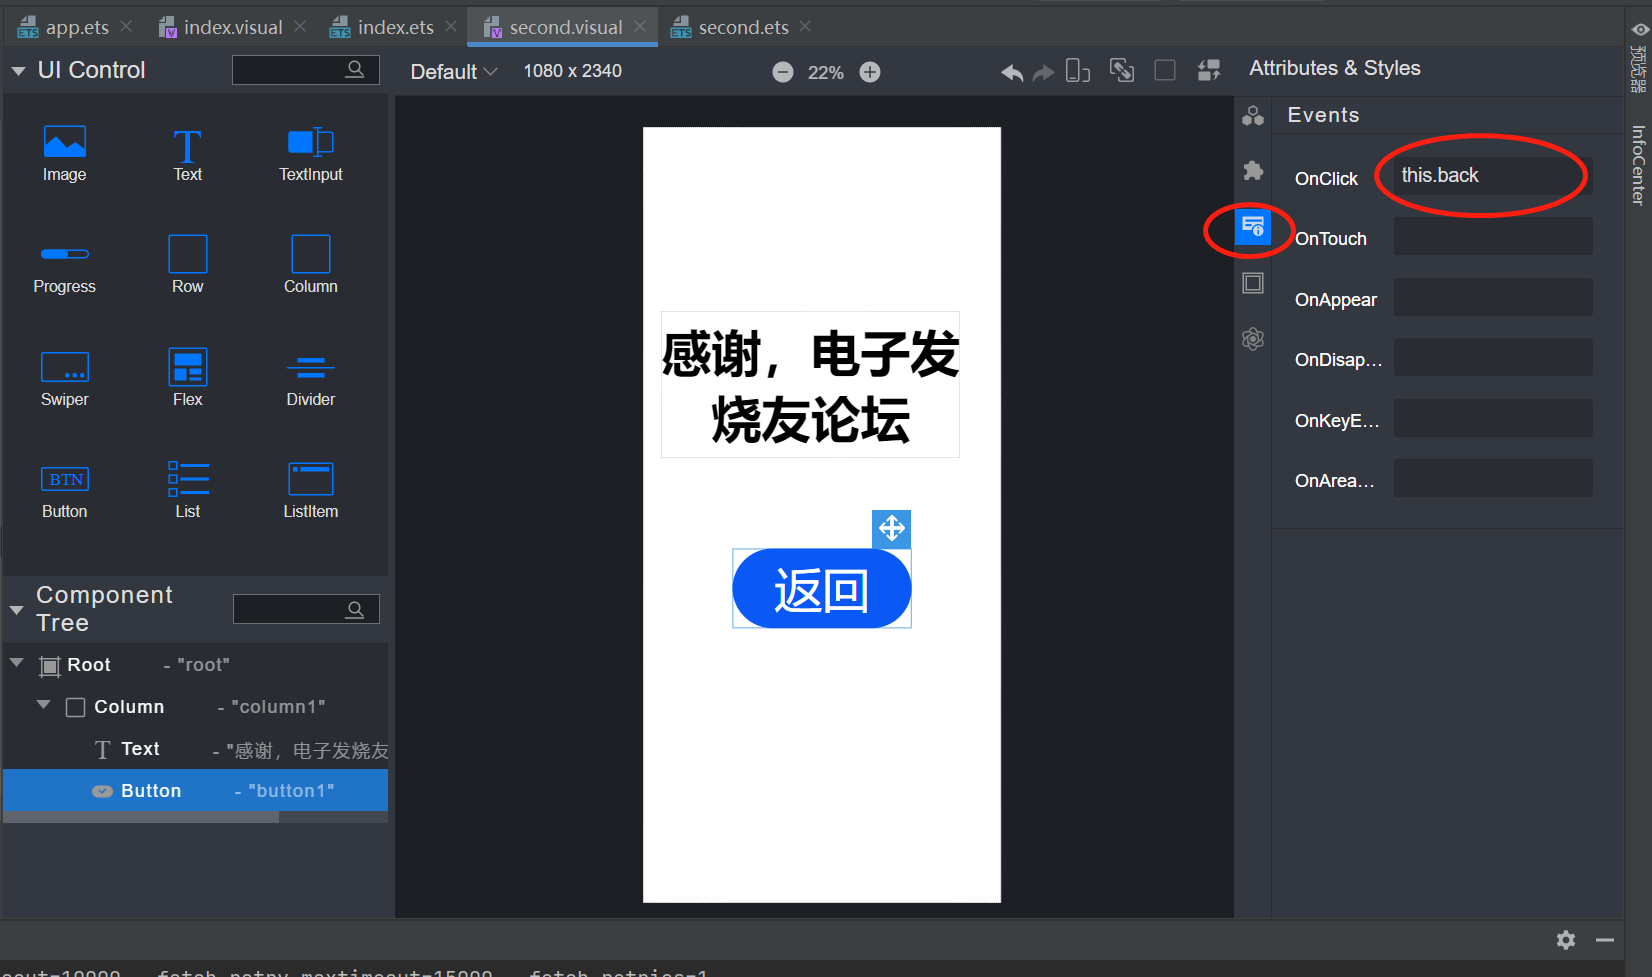Select the Button control in palette
1652x977 pixels.
click(64, 492)
